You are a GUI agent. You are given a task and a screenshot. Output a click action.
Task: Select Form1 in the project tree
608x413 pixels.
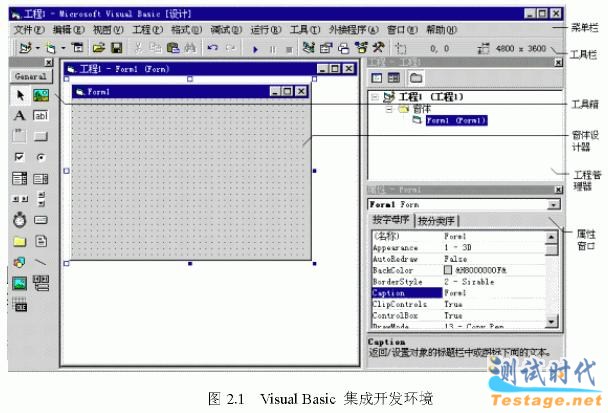[x=455, y=120]
